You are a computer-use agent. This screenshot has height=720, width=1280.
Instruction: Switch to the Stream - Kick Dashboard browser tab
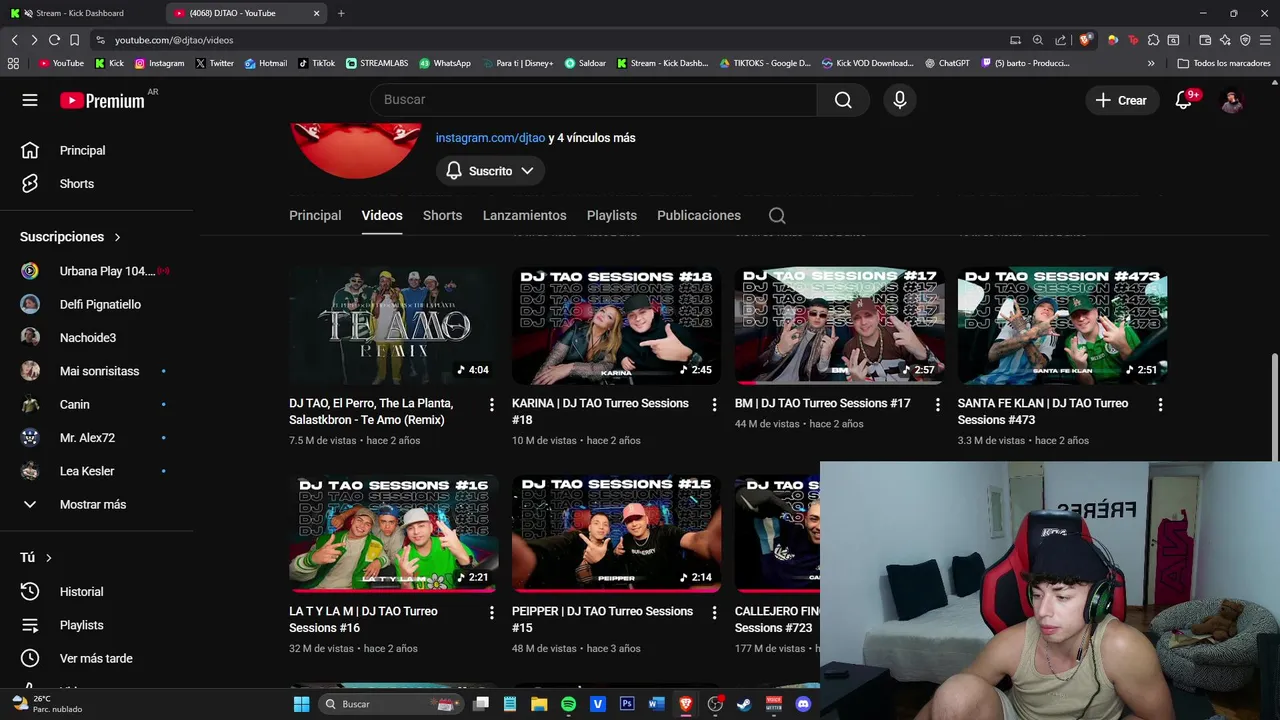click(80, 13)
